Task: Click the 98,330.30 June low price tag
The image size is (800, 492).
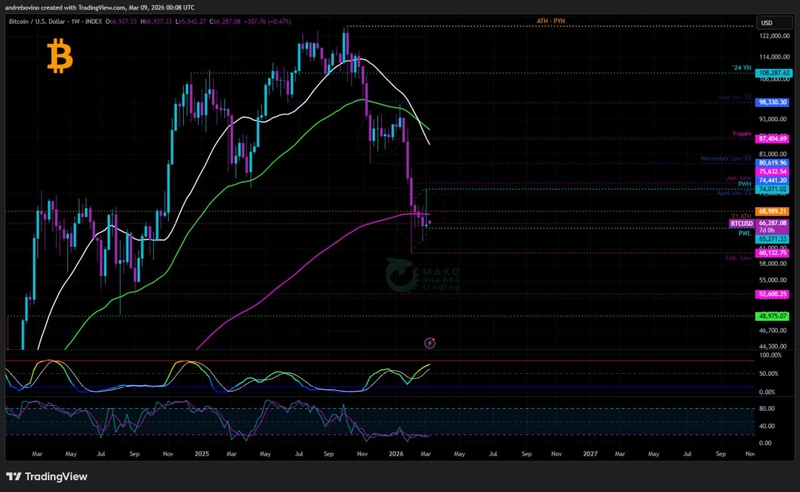Action: [773, 102]
